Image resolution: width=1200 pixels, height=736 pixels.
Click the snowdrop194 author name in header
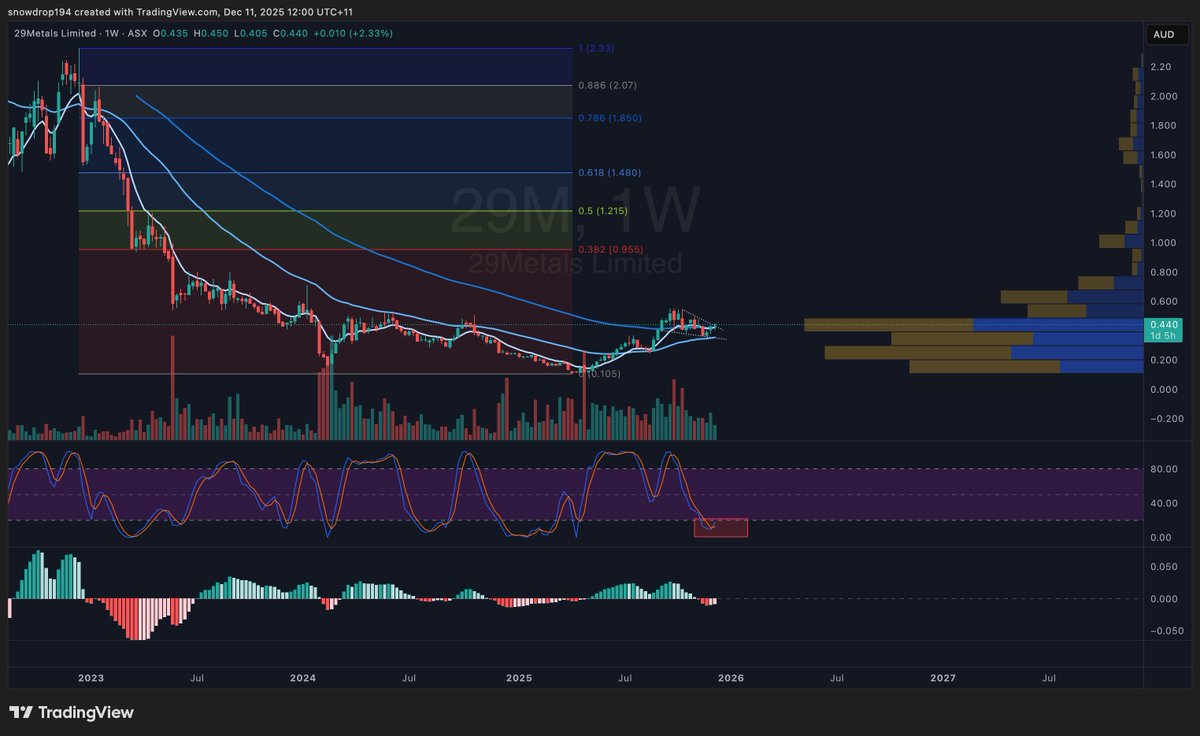[39, 11]
